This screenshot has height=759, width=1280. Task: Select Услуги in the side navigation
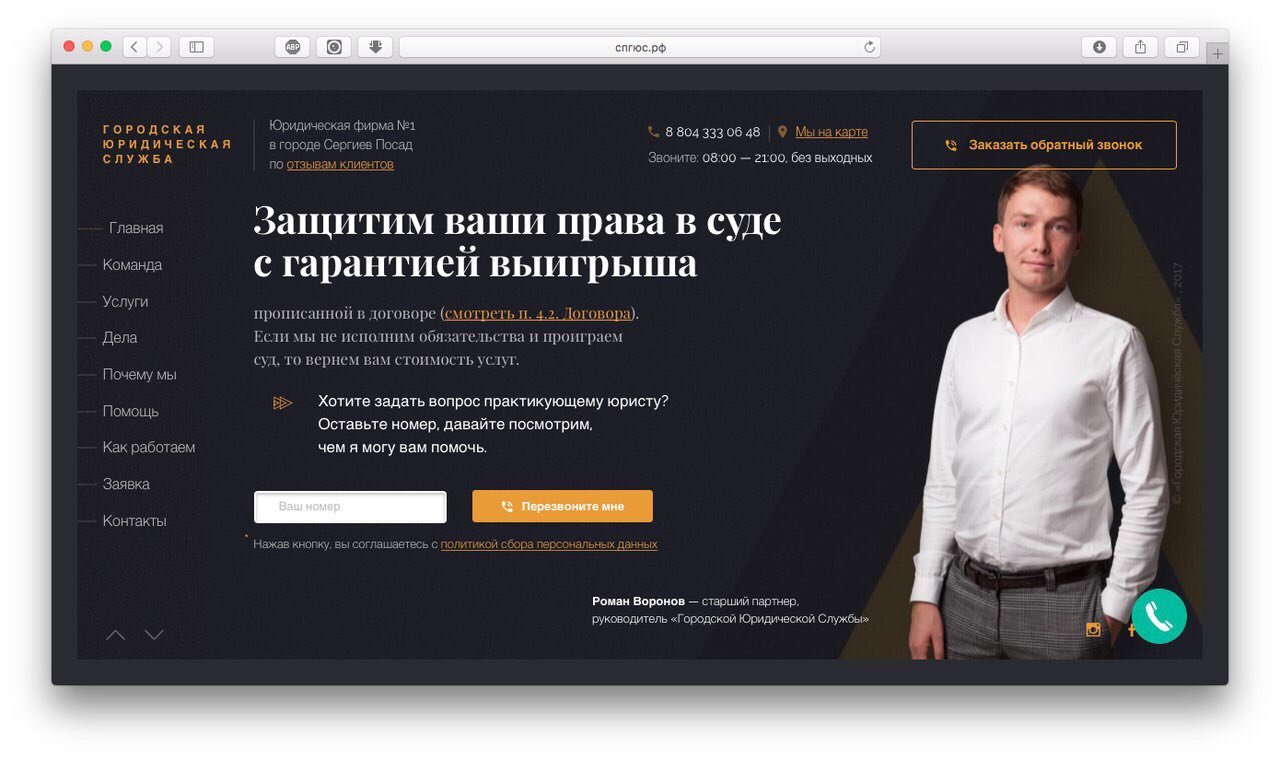click(125, 301)
